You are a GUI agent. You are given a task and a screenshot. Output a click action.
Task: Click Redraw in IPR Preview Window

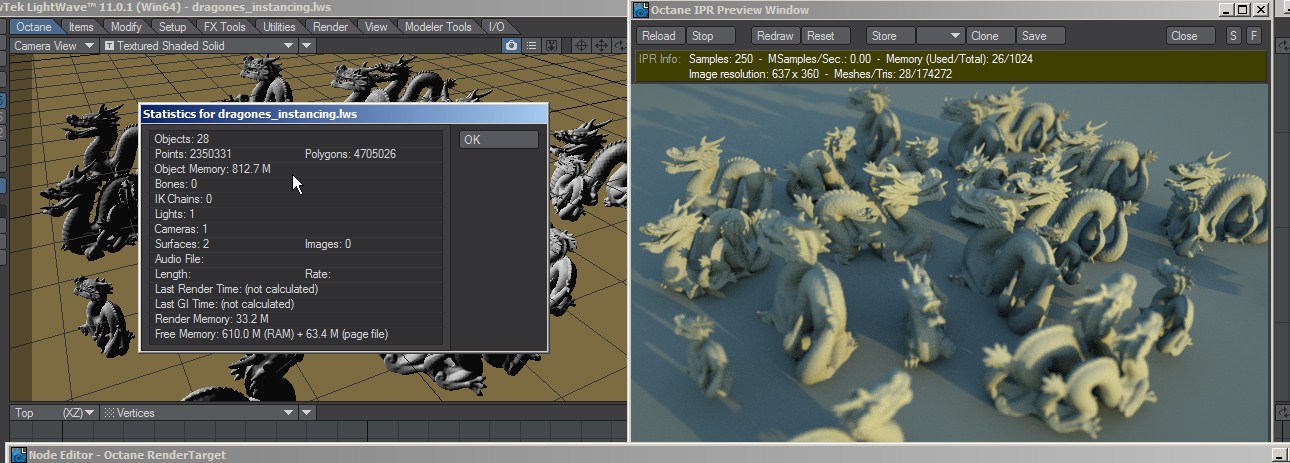pos(775,36)
